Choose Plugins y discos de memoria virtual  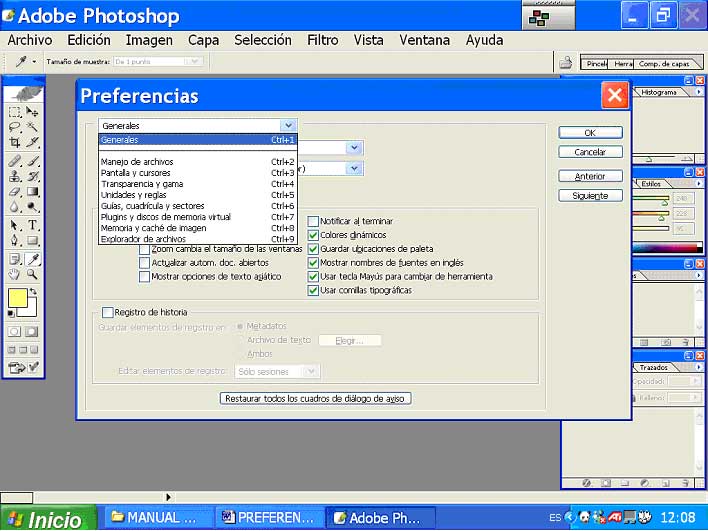198,217
